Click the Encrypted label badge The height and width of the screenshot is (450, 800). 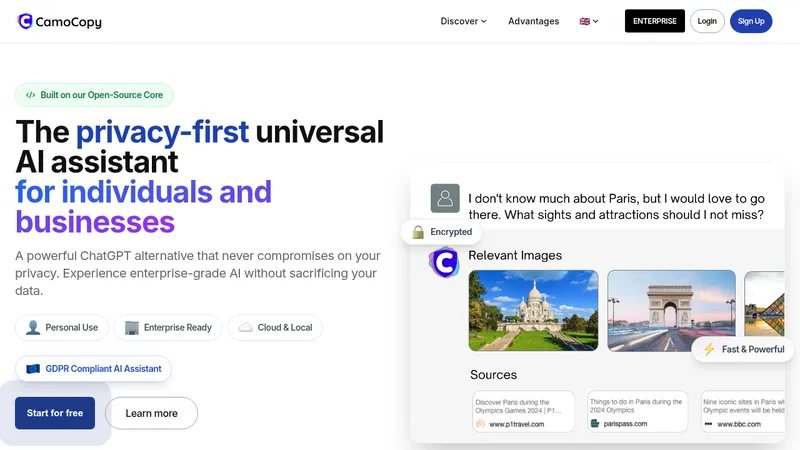[442, 232]
